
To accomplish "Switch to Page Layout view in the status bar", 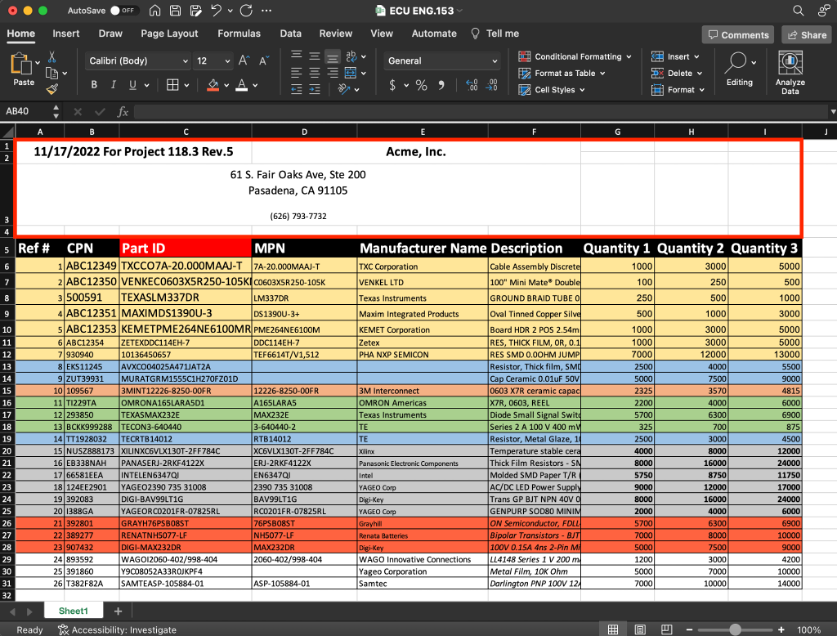I will coord(640,629).
